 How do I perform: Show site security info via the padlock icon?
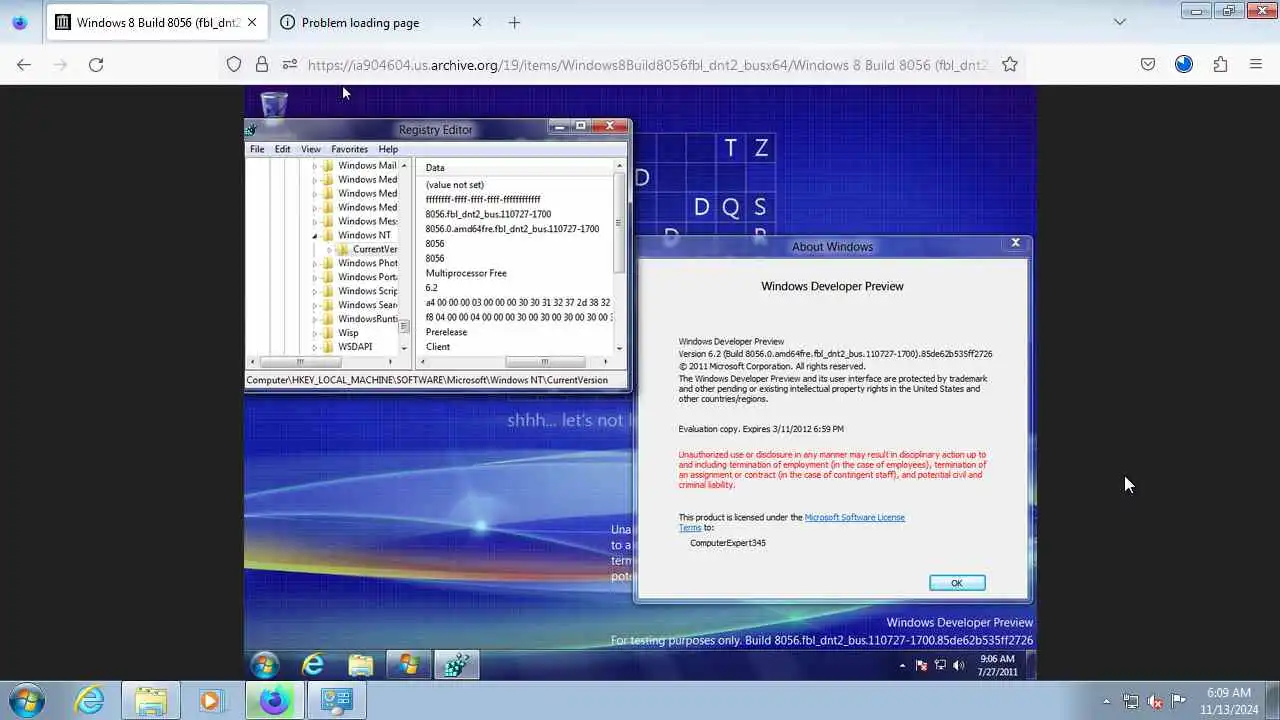point(262,64)
